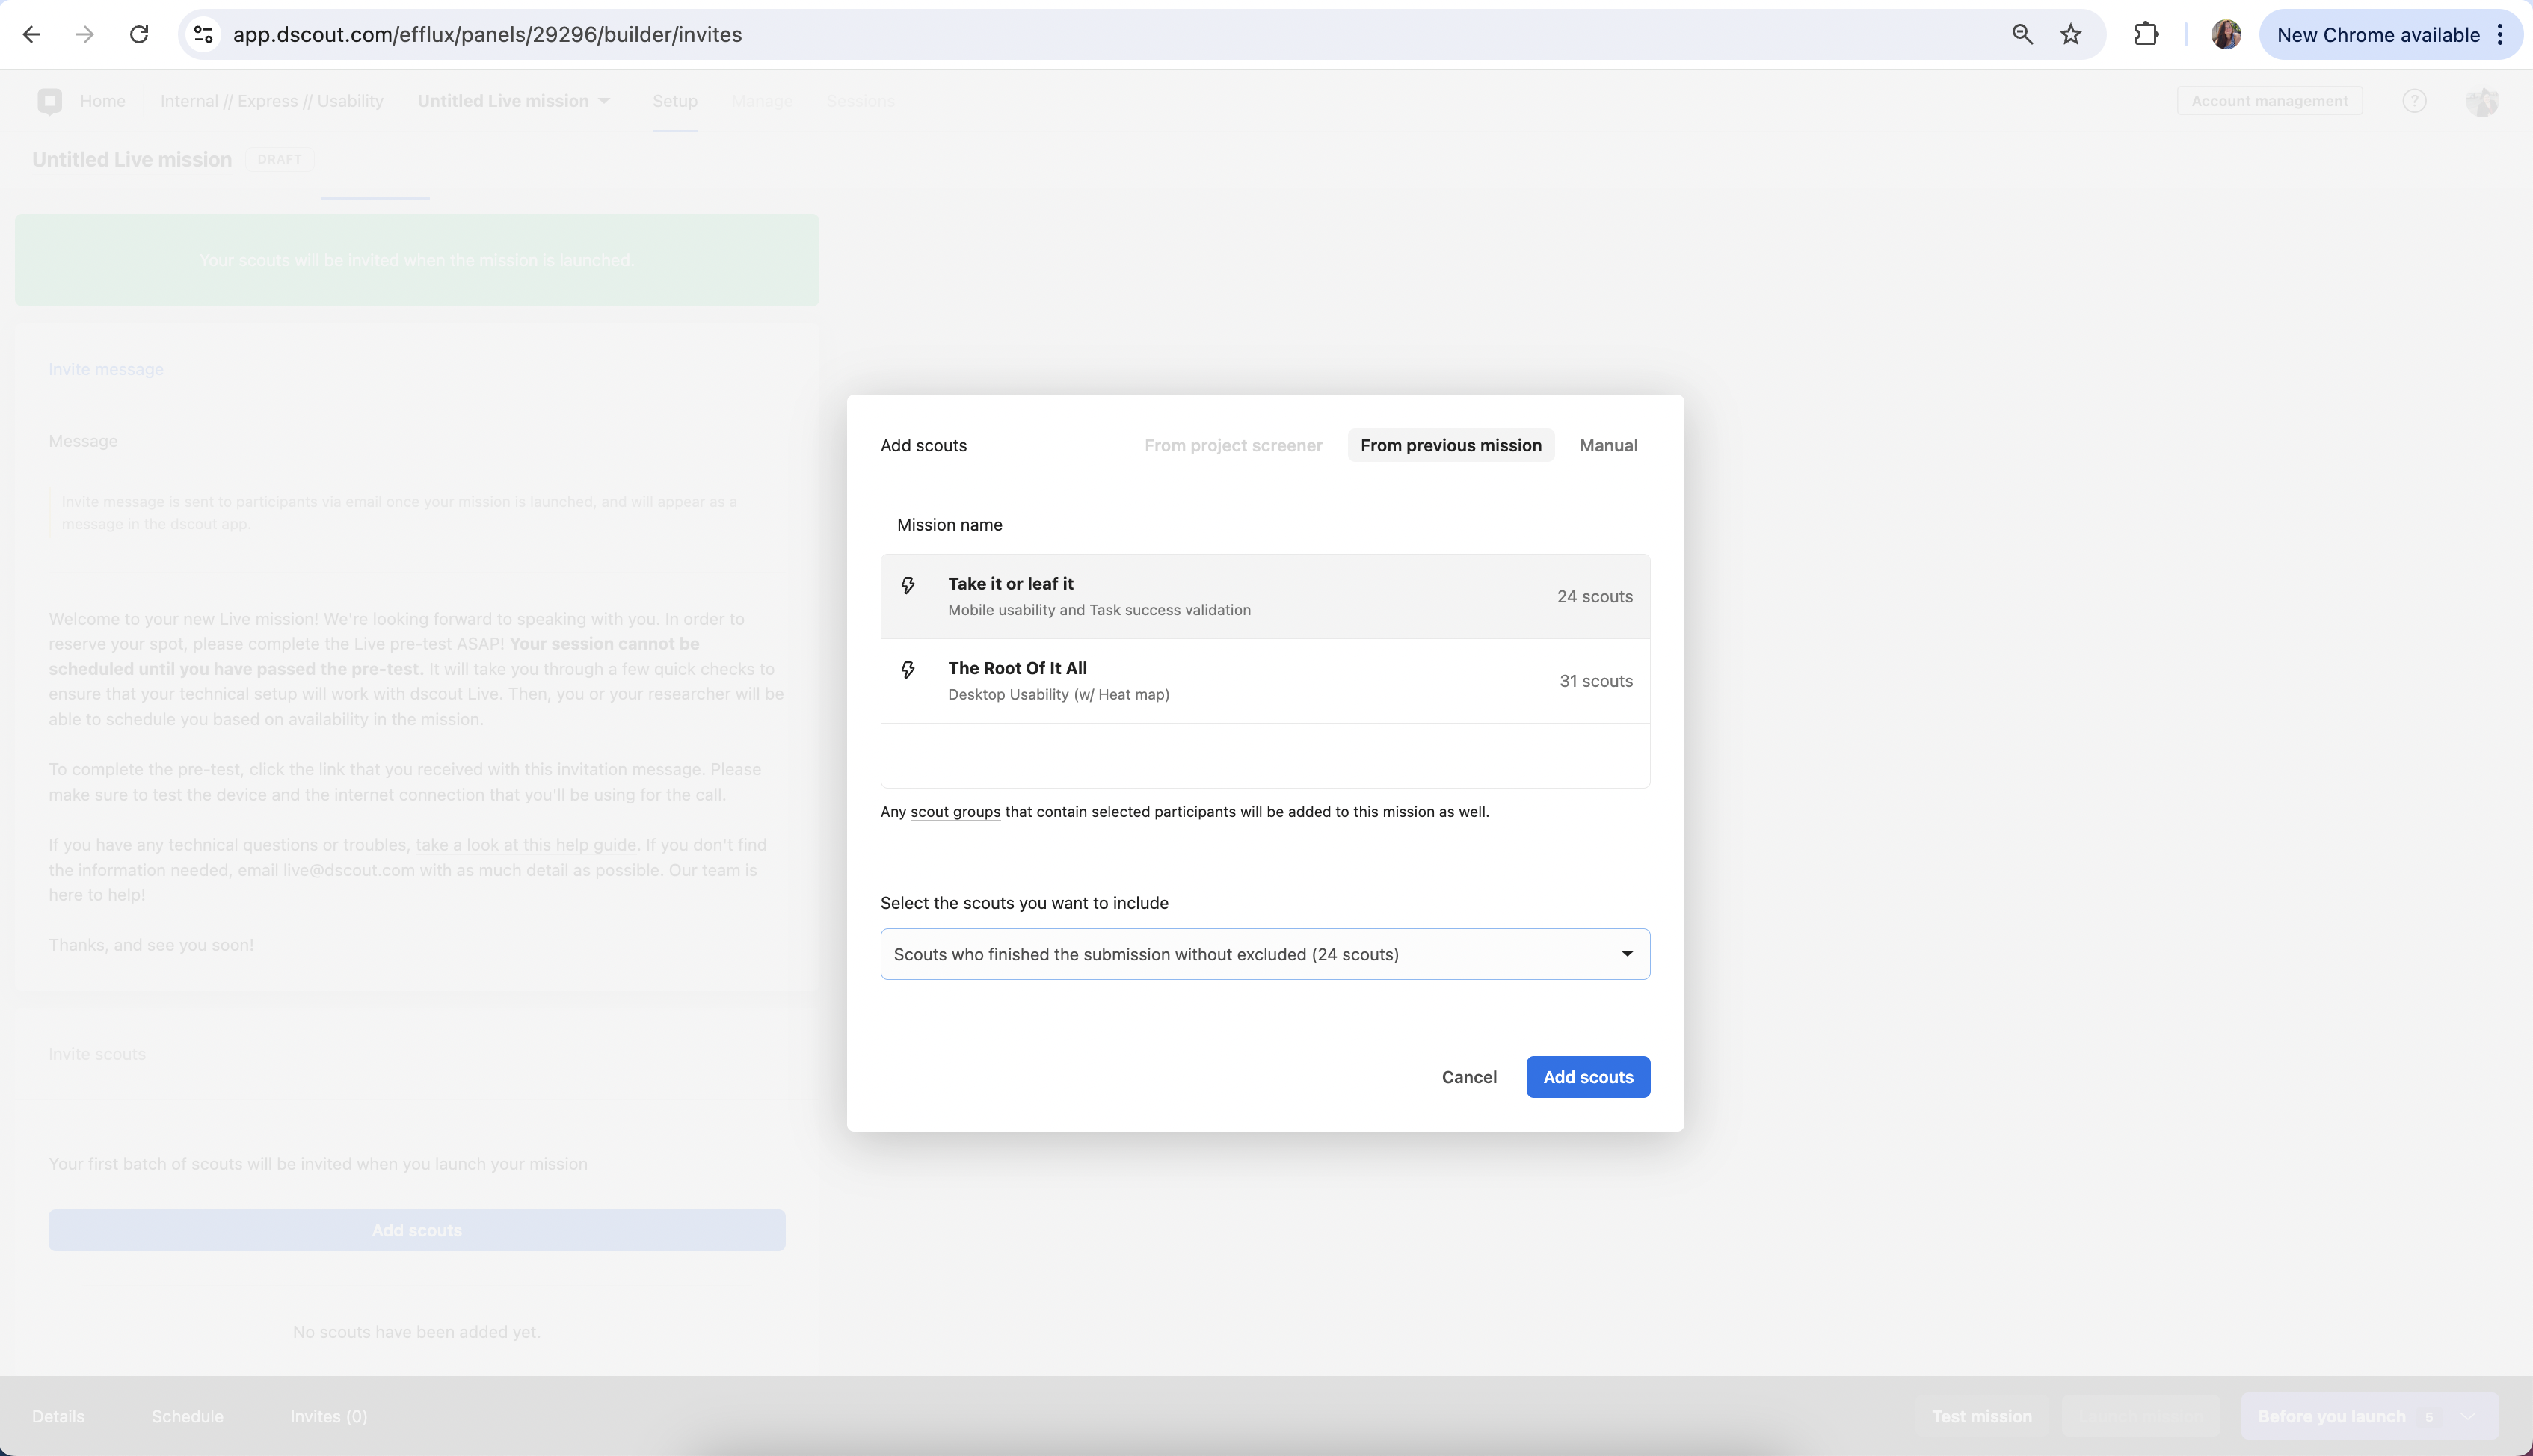Click the dscout logo icon near Home
The image size is (2533, 1456).
click(50, 101)
